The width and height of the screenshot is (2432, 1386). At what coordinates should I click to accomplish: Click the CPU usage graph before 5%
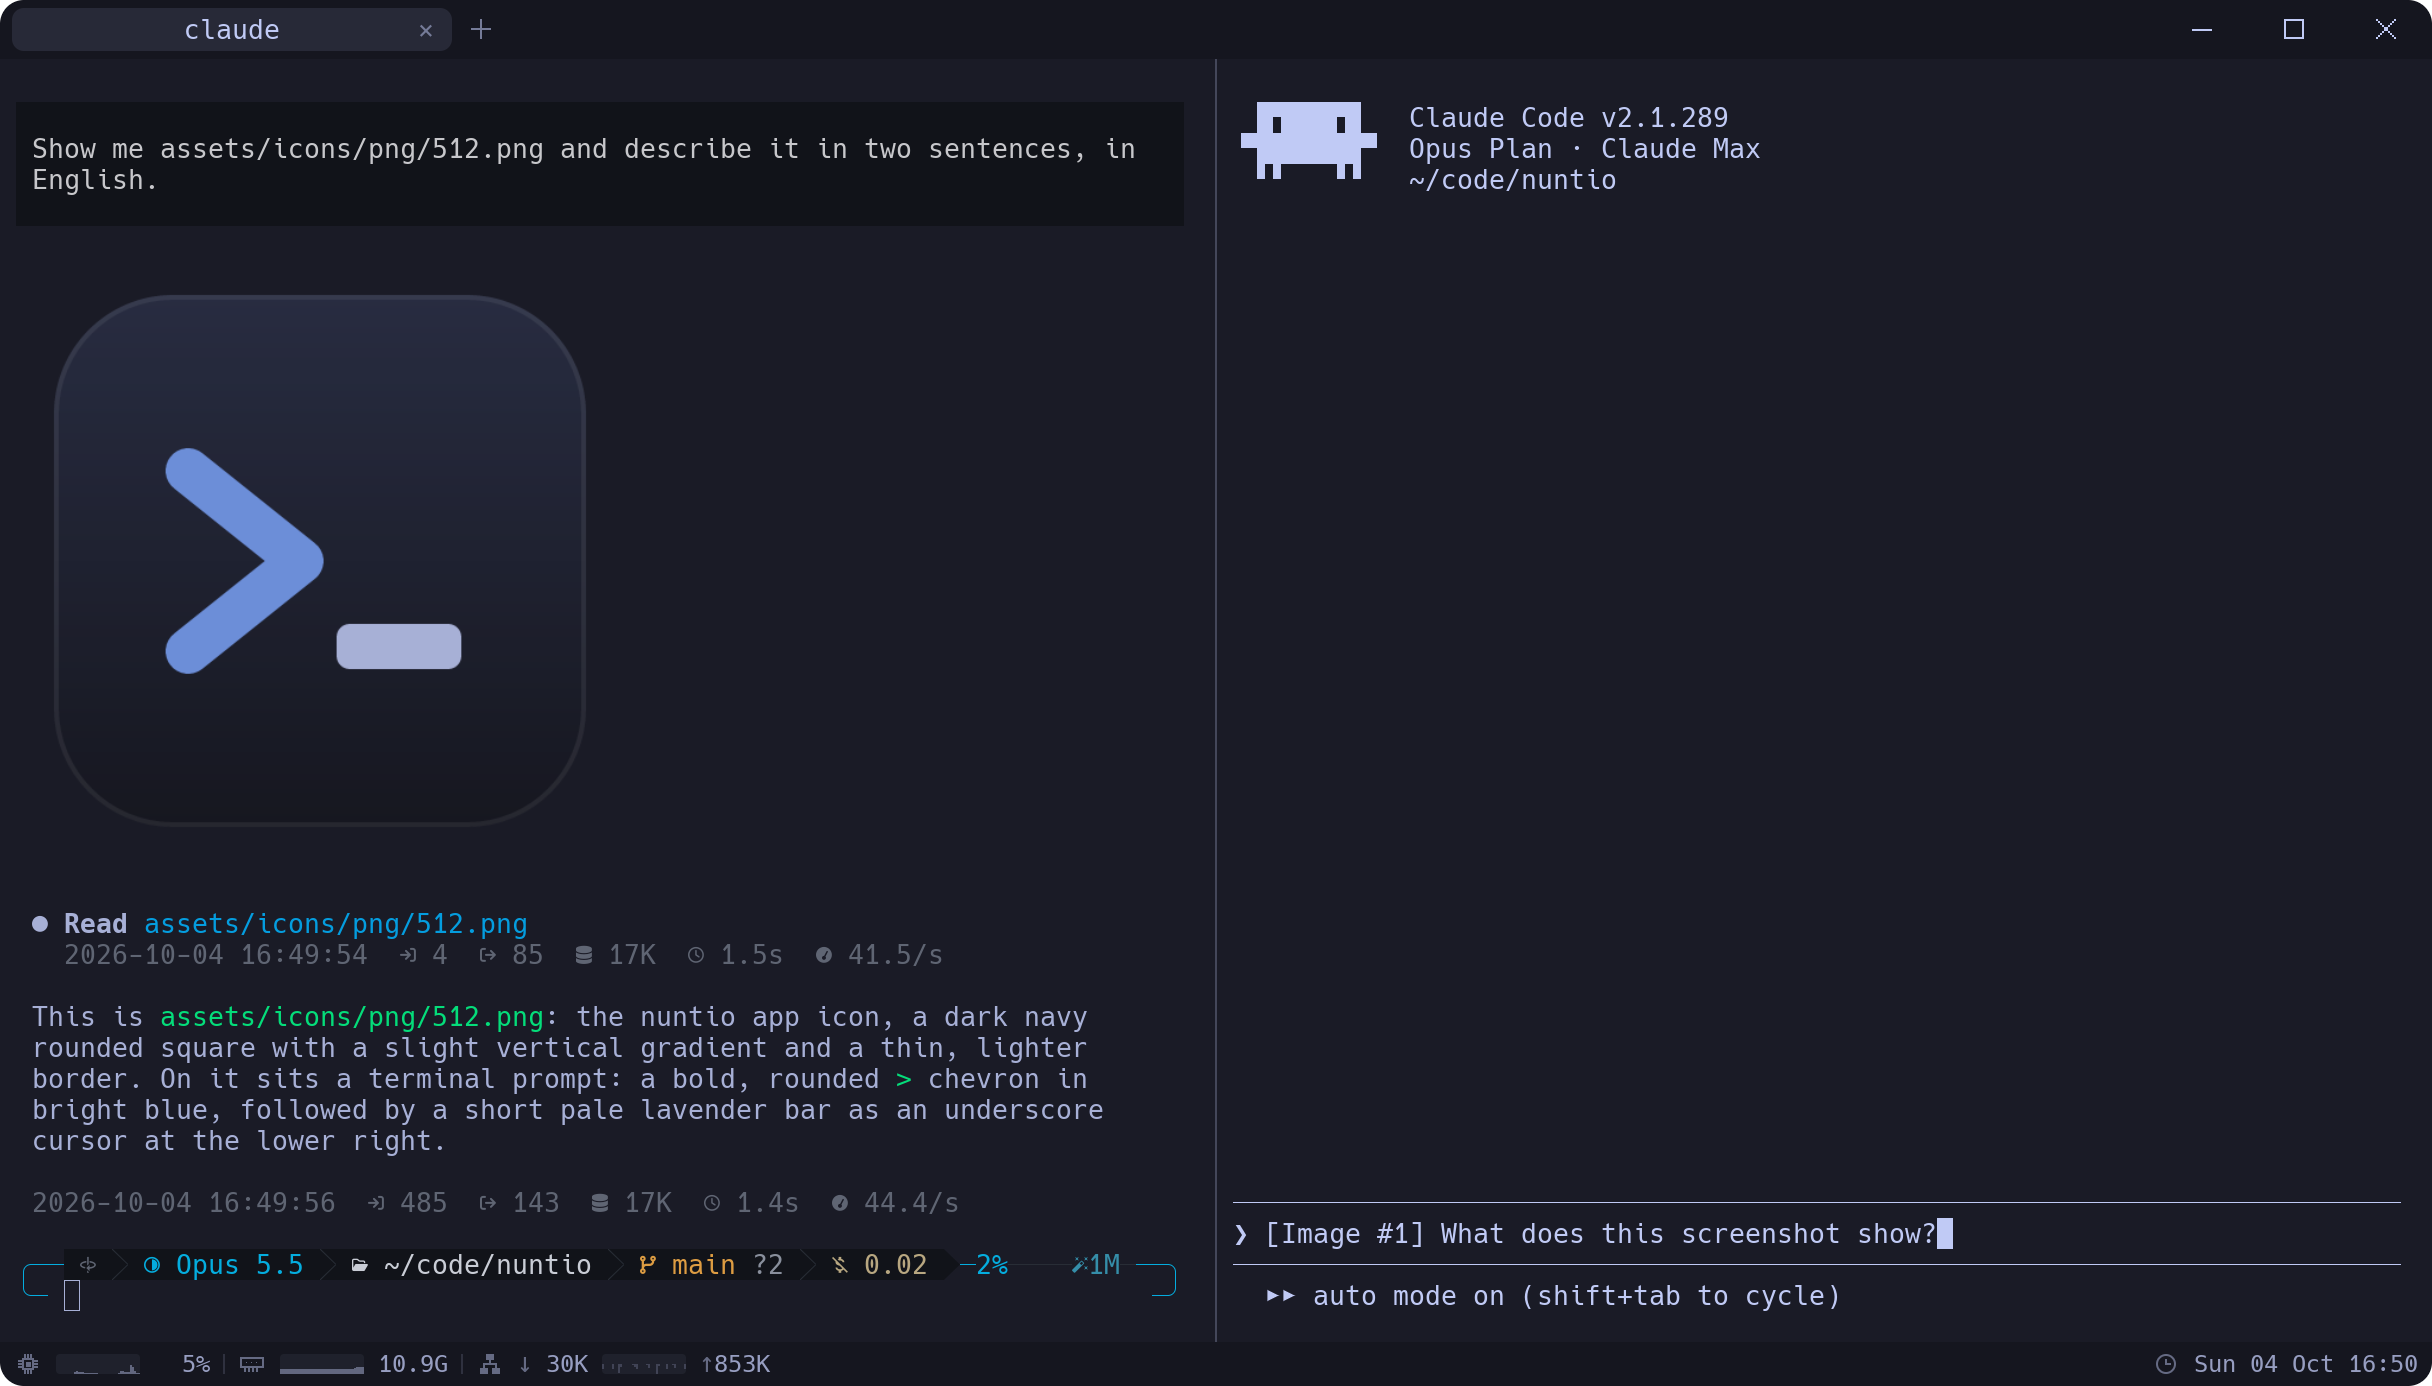tap(98, 1364)
